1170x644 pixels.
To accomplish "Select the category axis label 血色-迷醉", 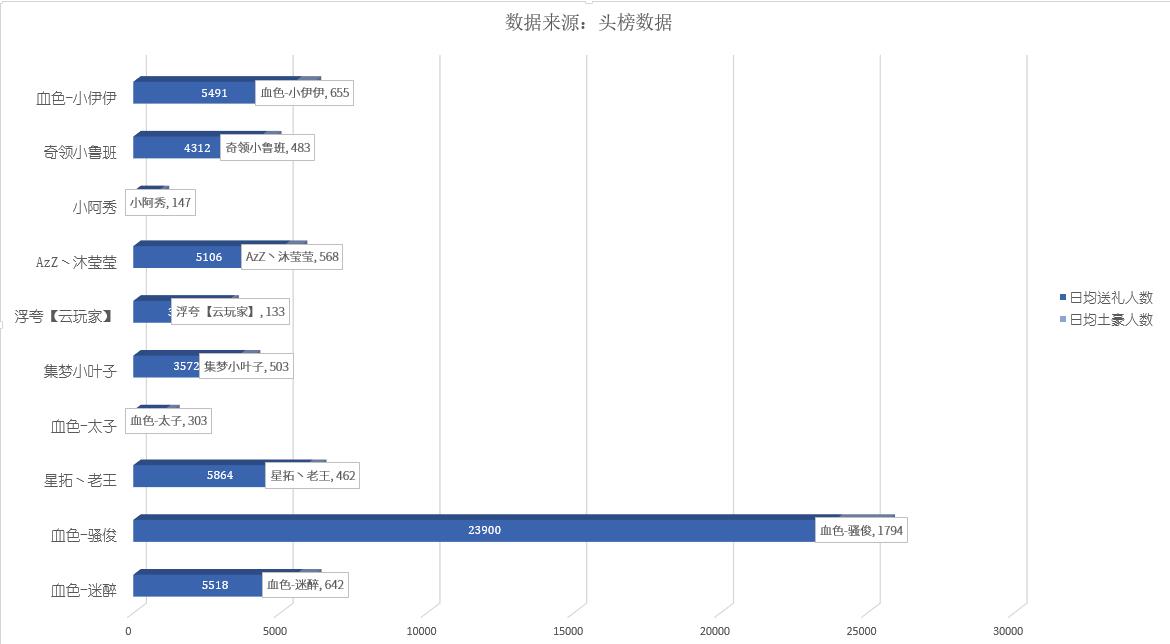I will (84, 590).
